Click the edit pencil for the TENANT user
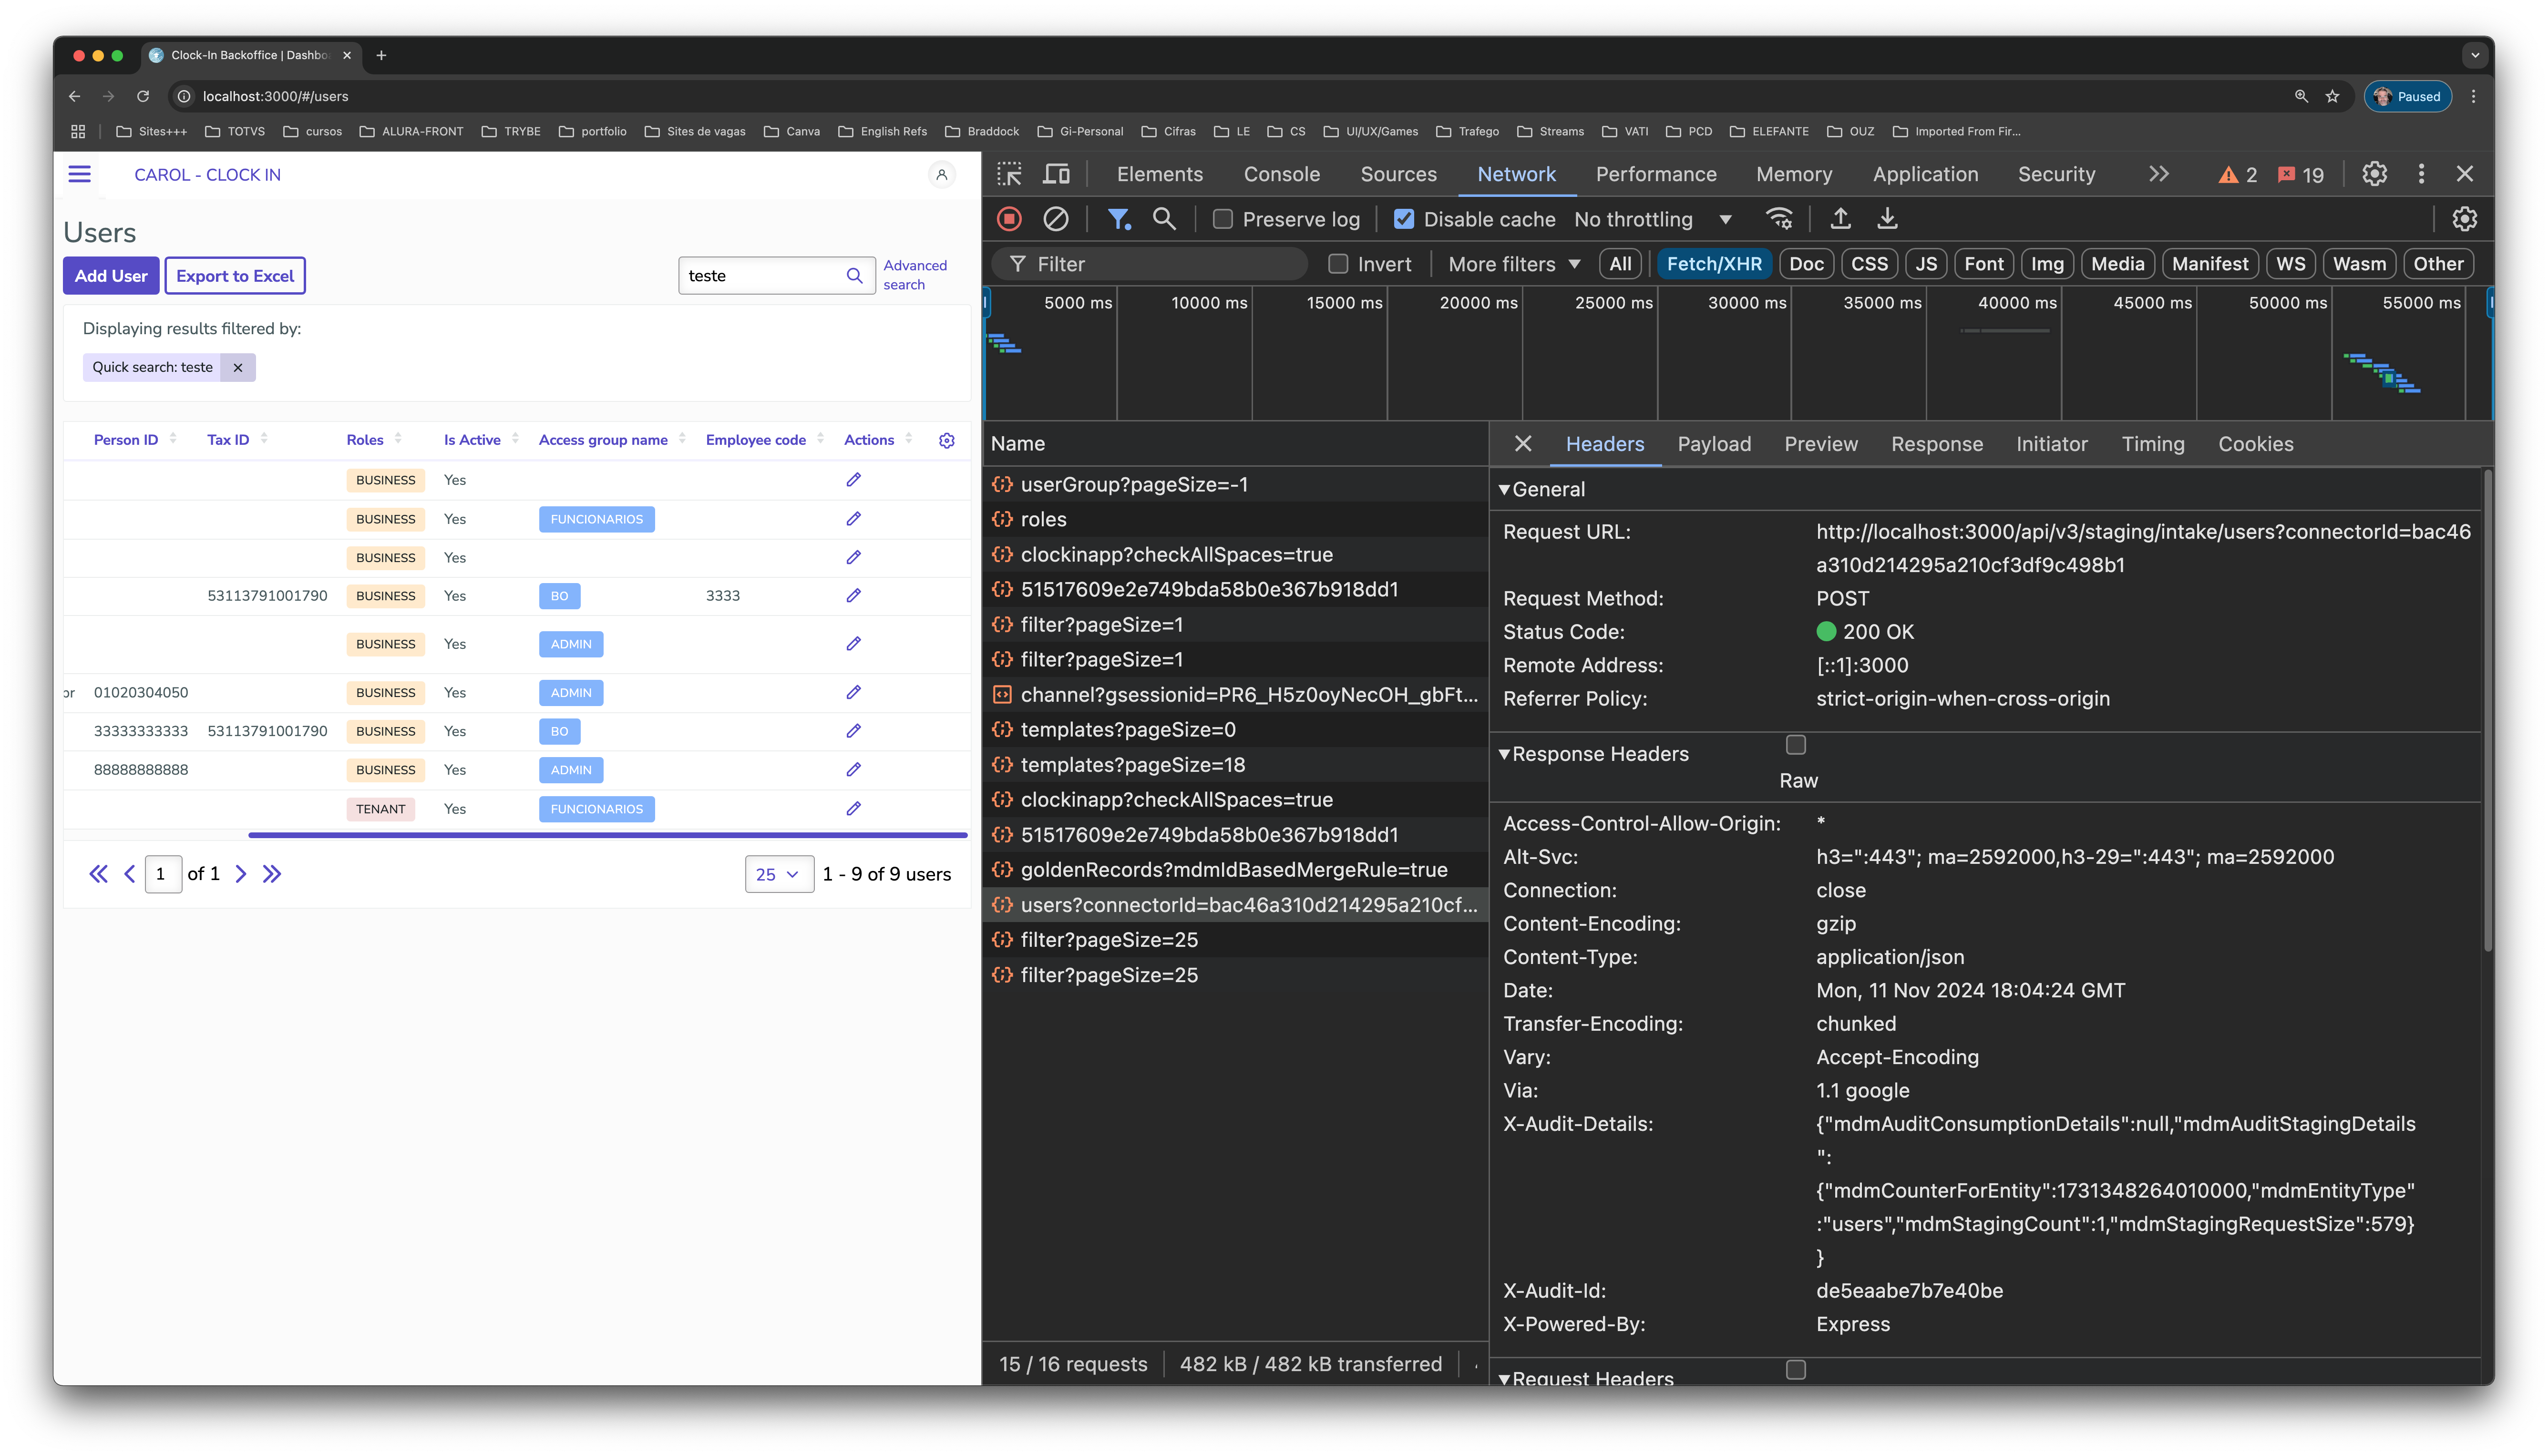Image resolution: width=2548 pixels, height=1456 pixels. 853,808
